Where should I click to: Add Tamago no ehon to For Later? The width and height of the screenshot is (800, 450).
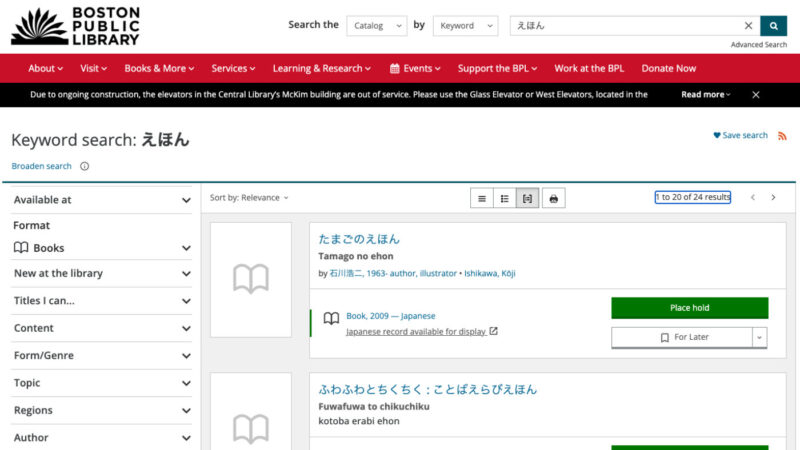point(682,337)
